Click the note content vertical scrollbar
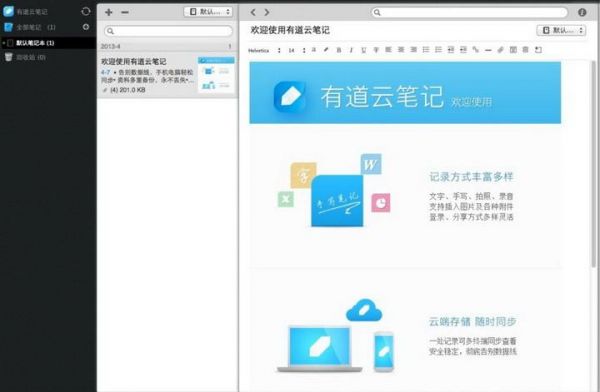 pyautogui.click(x=593, y=164)
